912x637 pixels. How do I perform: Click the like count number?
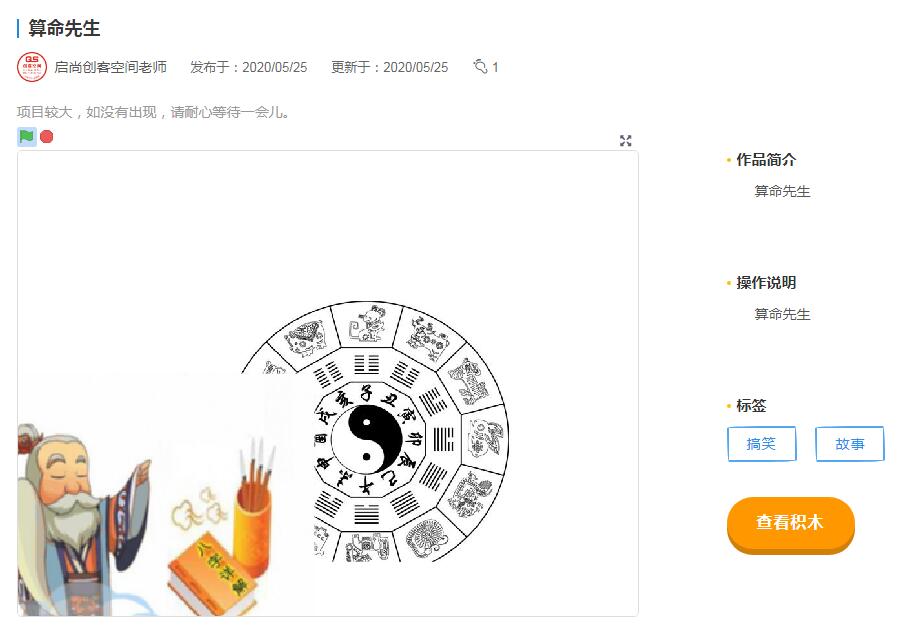point(495,67)
